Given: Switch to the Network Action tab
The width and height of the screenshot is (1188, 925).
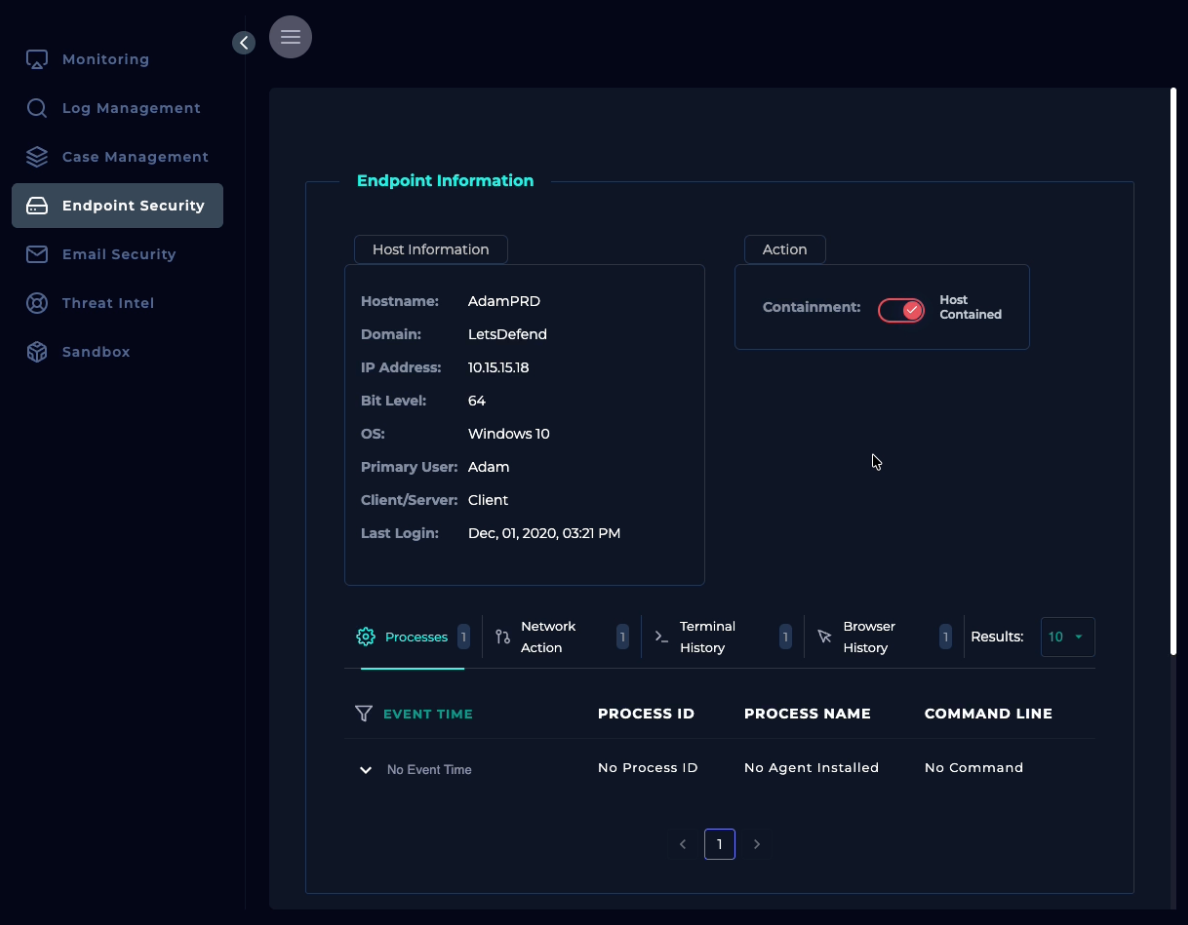Looking at the screenshot, I should [x=548, y=637].
